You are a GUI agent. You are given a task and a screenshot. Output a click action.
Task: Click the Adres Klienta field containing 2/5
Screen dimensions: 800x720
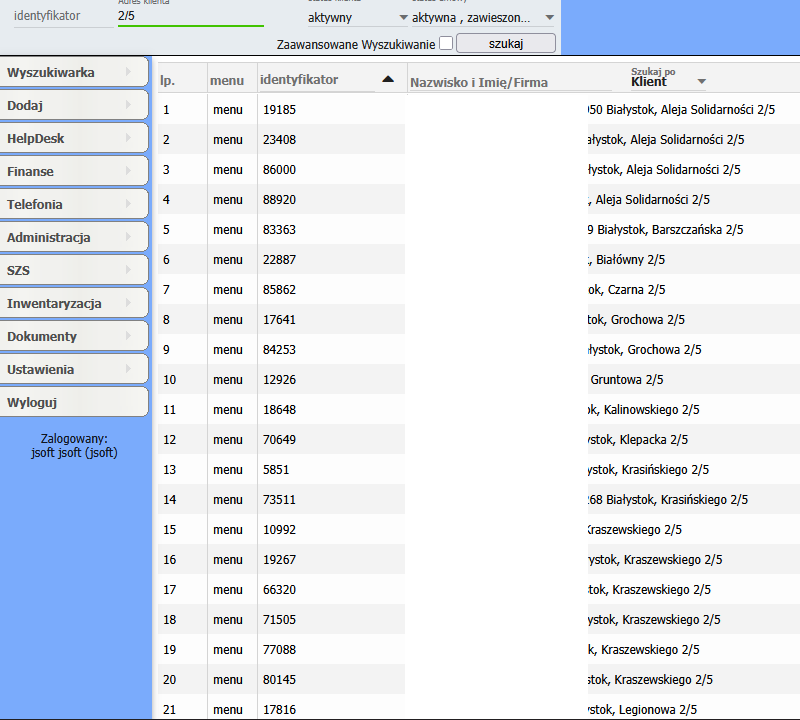[x=190, y=16]
